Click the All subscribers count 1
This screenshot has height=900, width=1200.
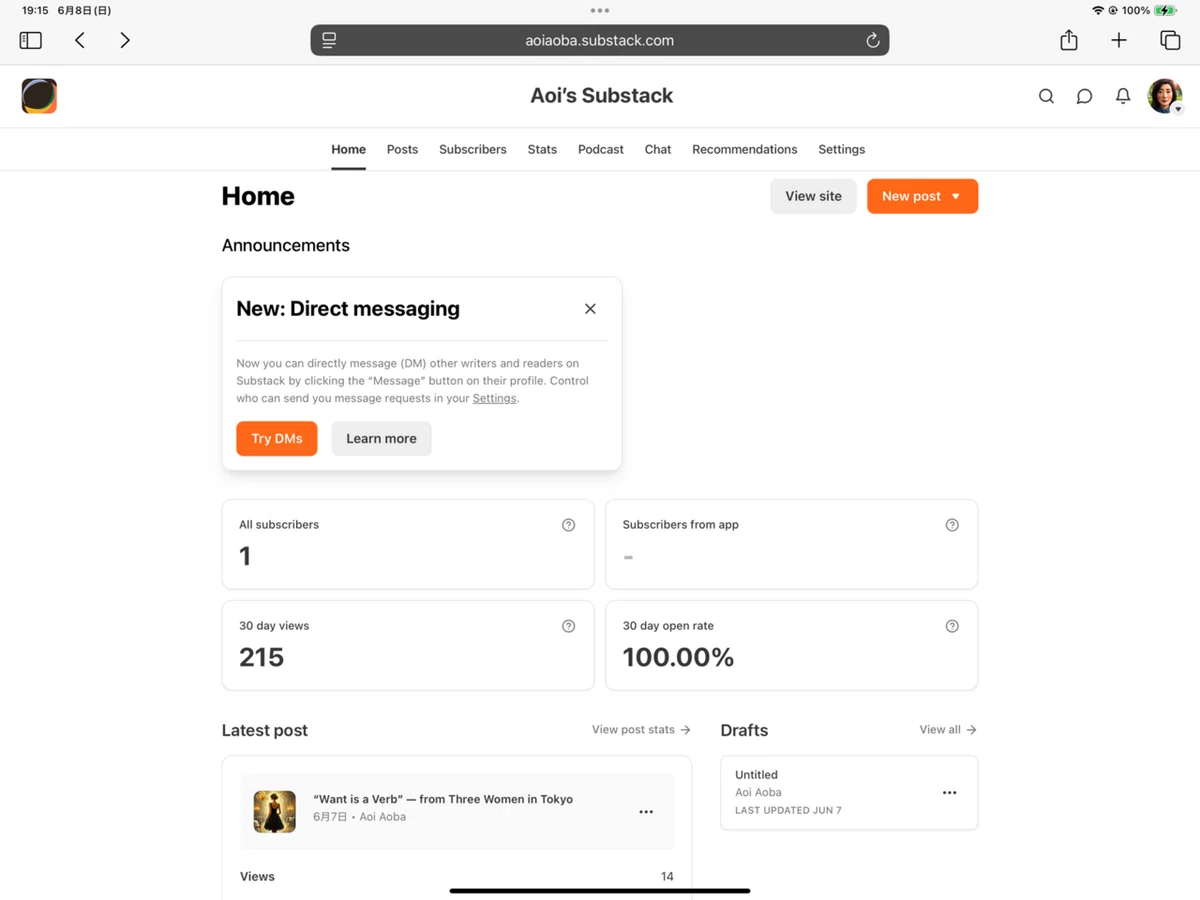pyautogui.click(x=245, y=556)
